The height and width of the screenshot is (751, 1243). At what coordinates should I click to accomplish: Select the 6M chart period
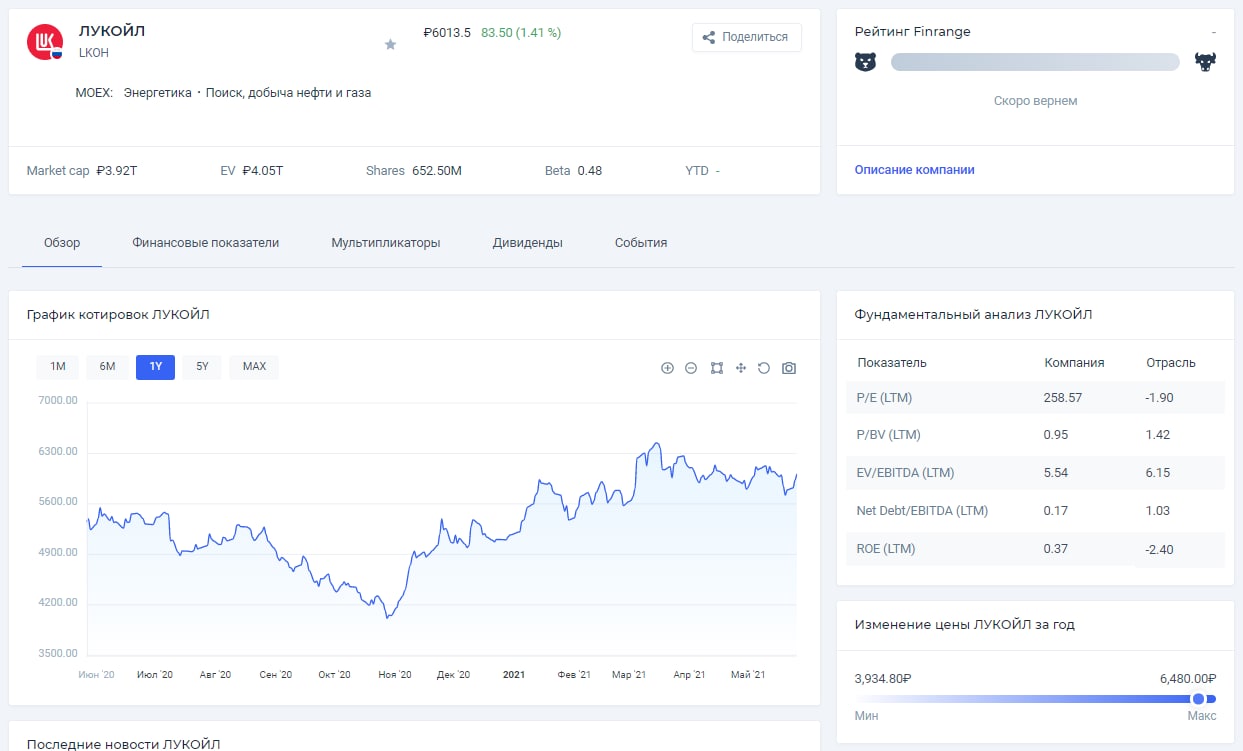click(x=107, y=367)
